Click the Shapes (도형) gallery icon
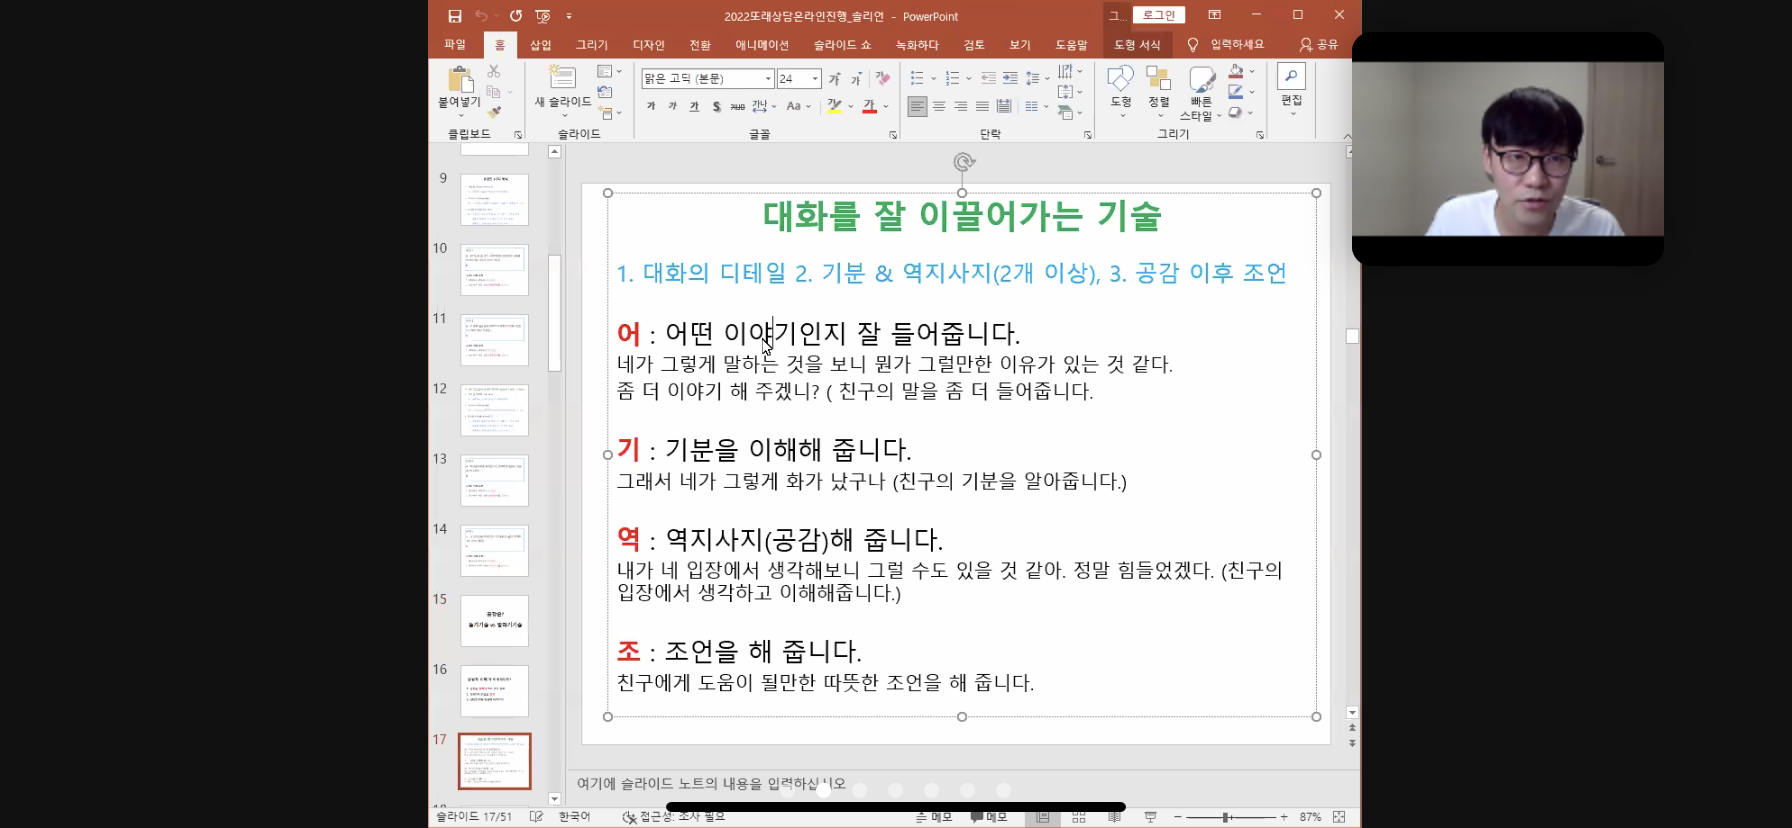 pyautogui.click(x=1120, y=80)
